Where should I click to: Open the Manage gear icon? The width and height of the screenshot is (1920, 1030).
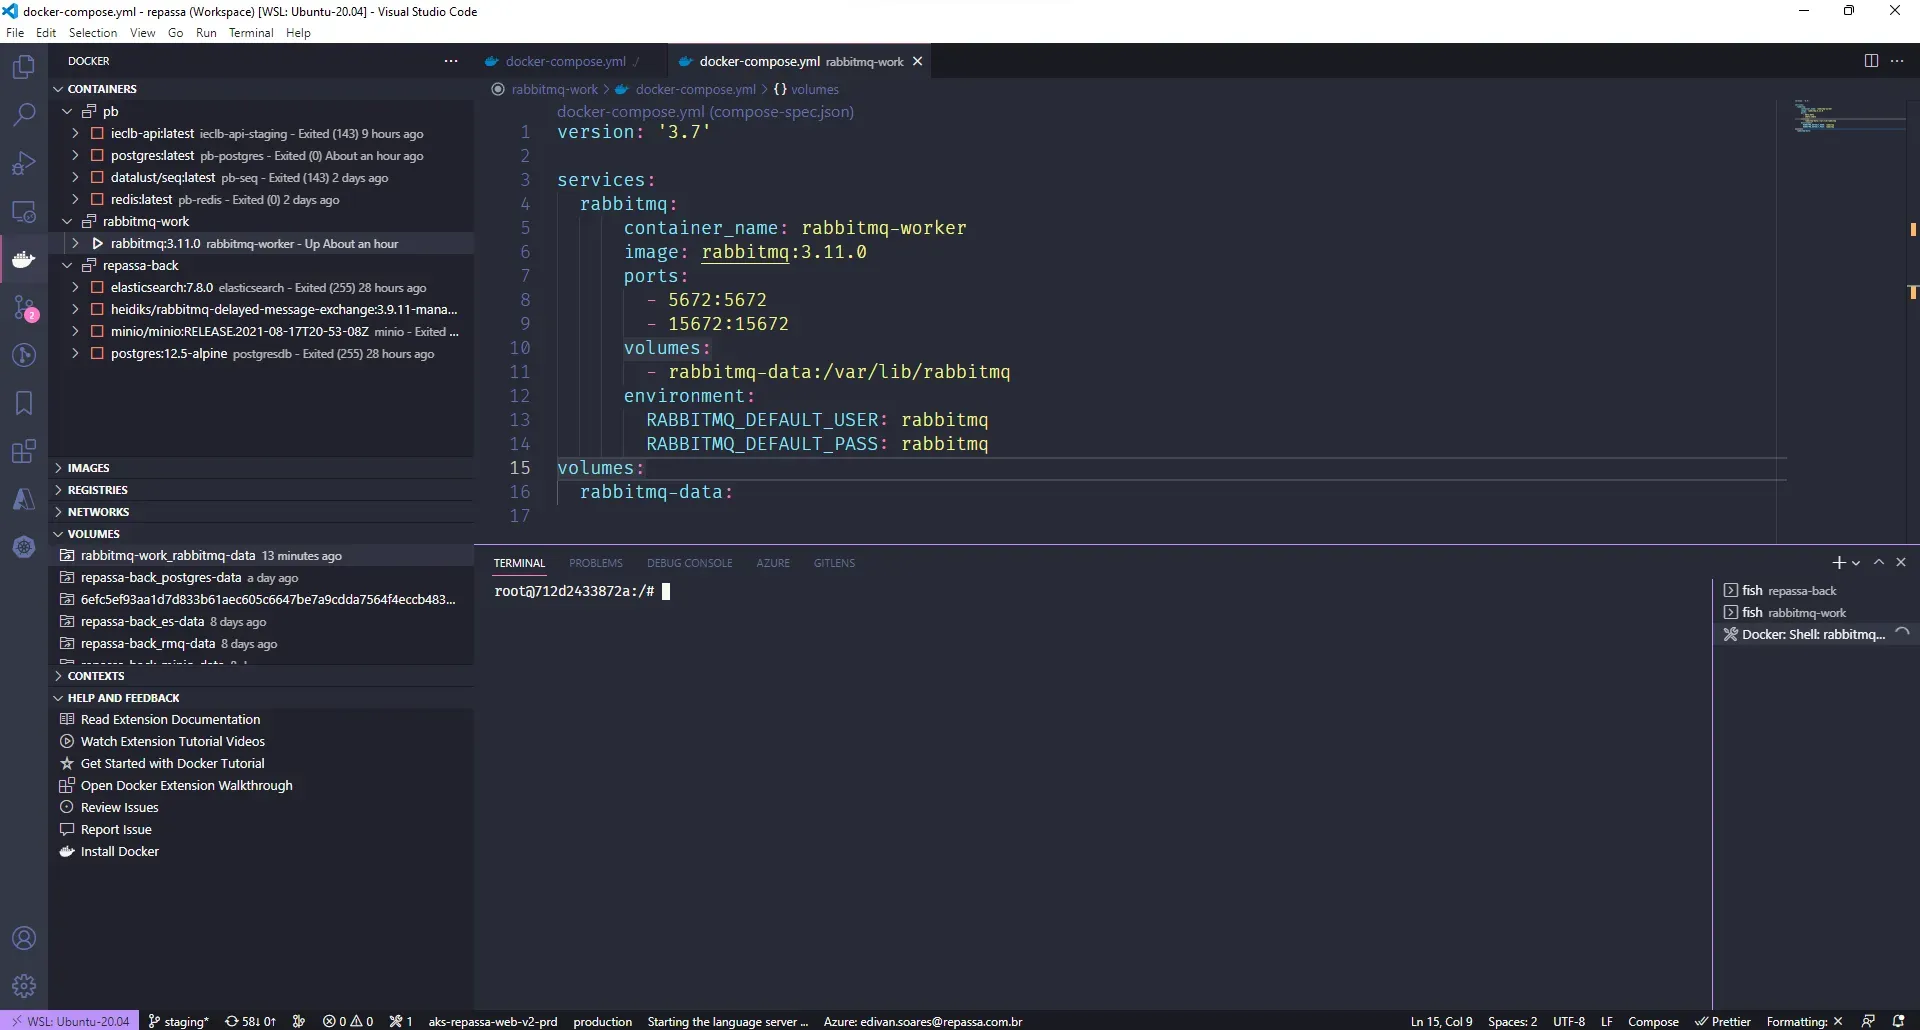pyautogui.click(x=24, y=986)
